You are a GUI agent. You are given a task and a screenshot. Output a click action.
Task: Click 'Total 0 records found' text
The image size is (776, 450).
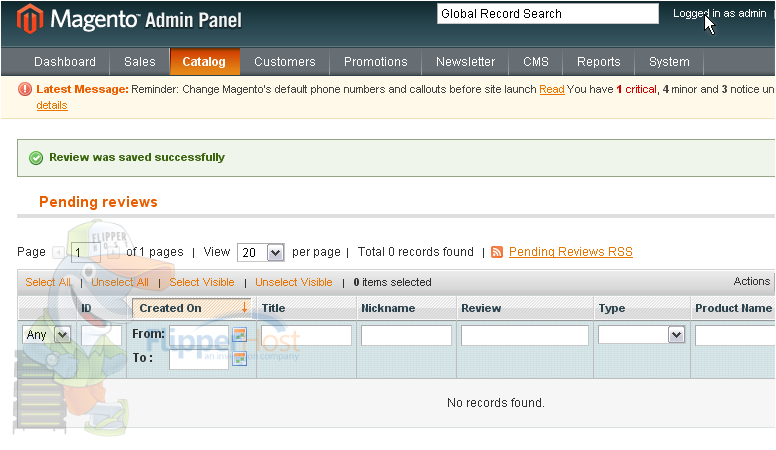click(416, 252)
